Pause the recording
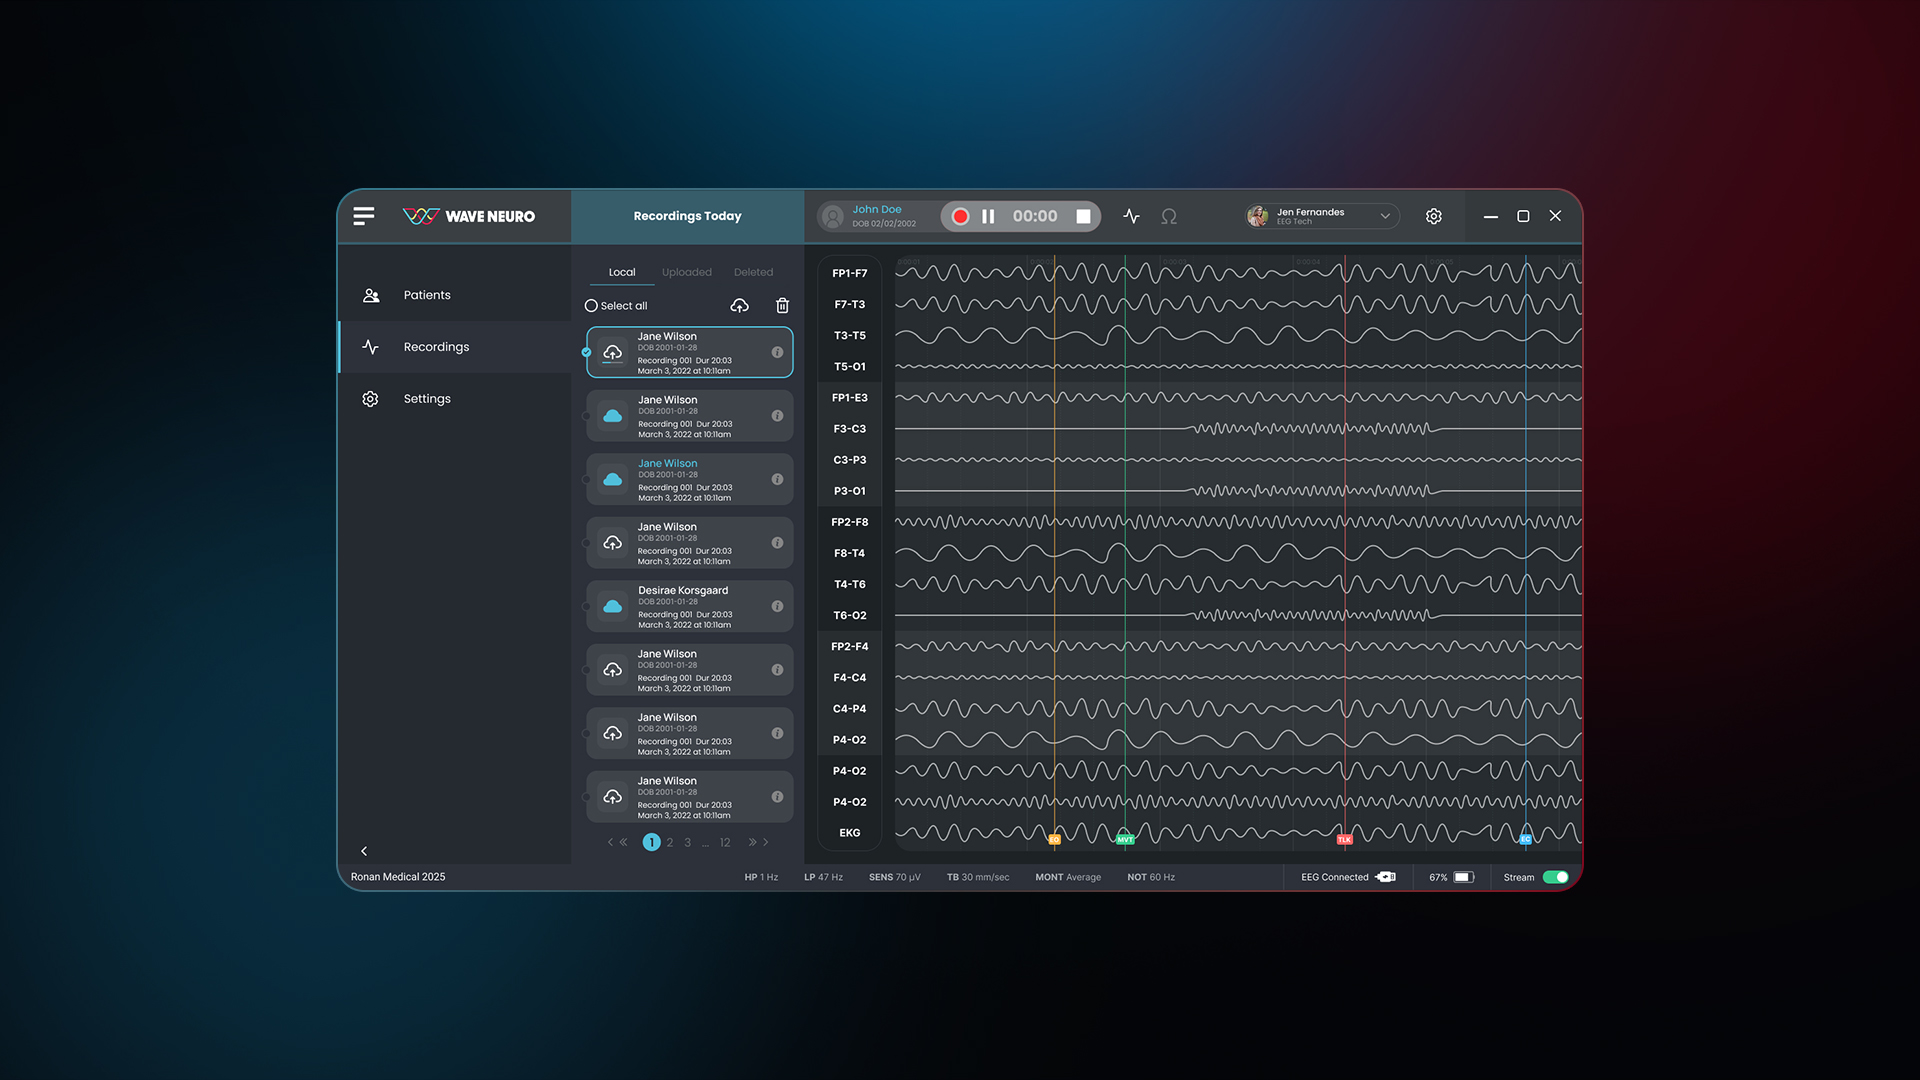1920x1080 pixels. pyautogui.click(x=988, y=216)
